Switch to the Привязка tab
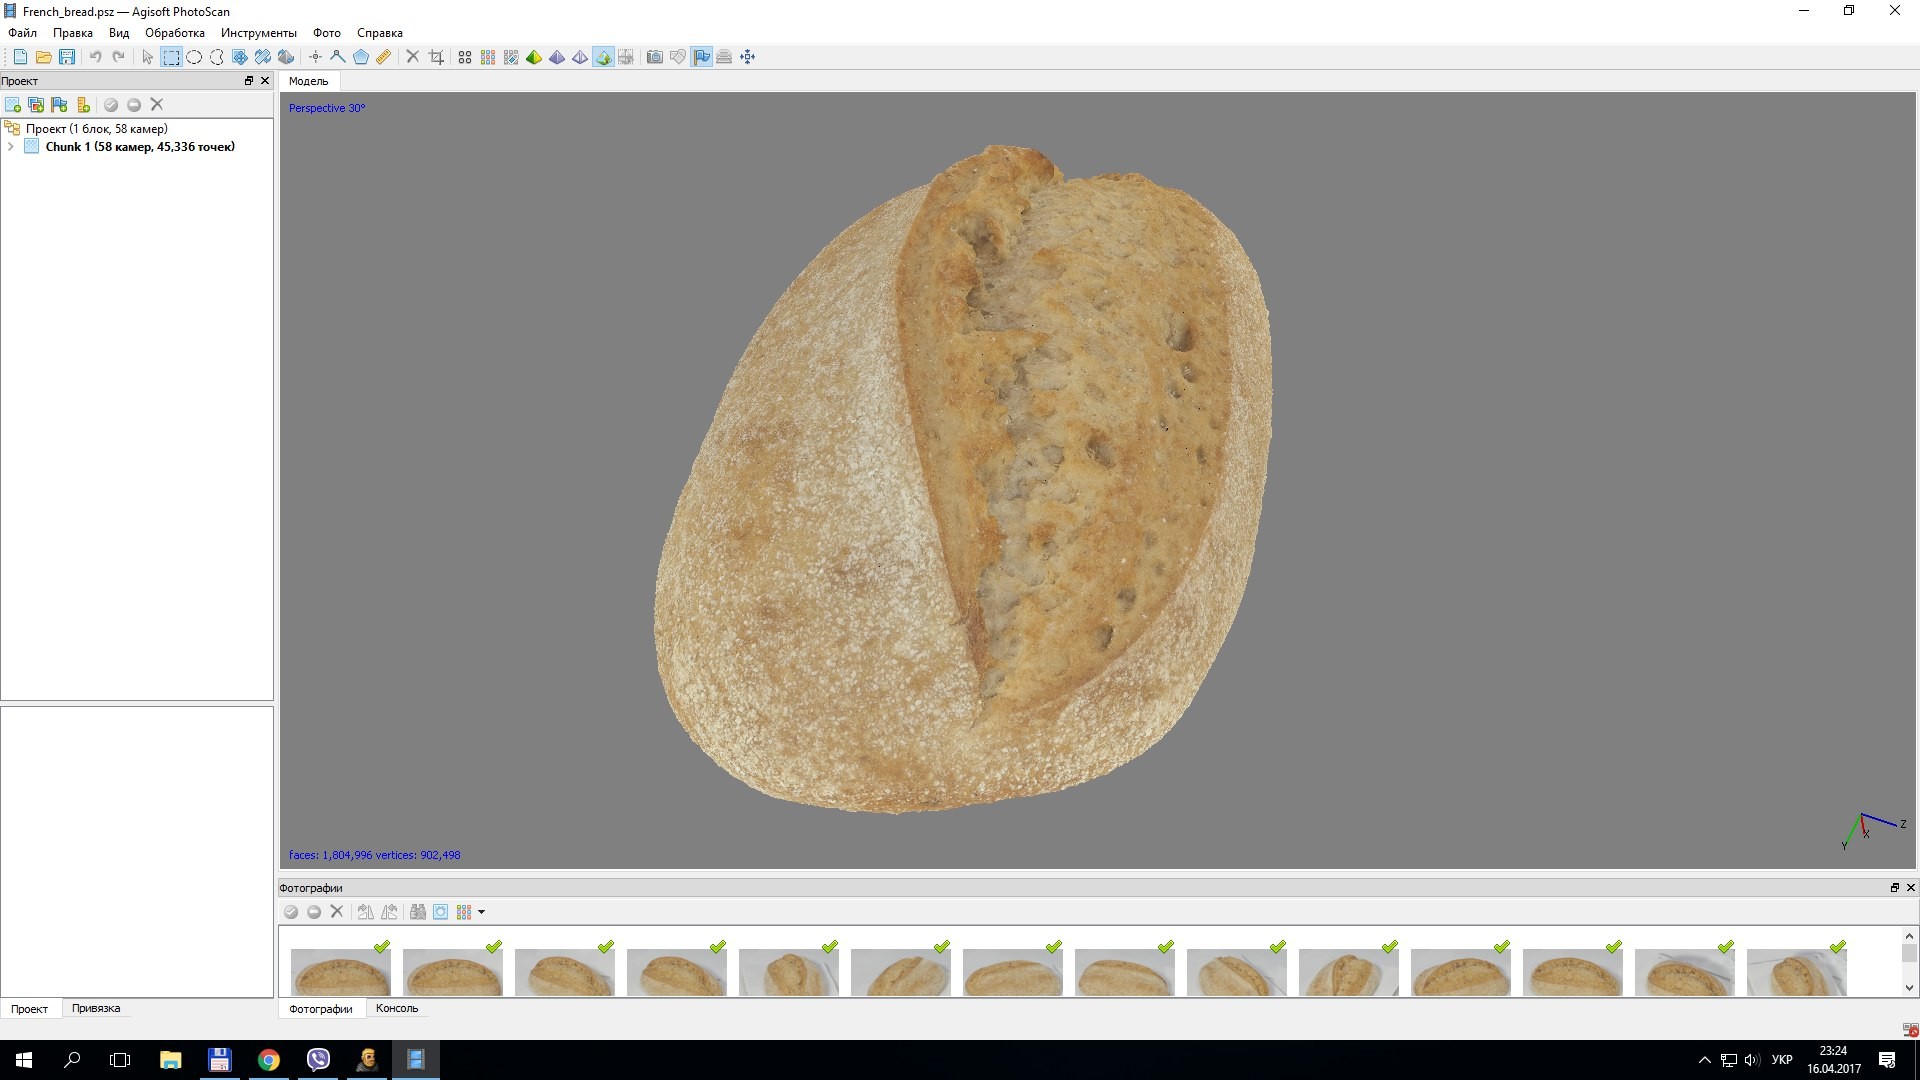 96,1008
